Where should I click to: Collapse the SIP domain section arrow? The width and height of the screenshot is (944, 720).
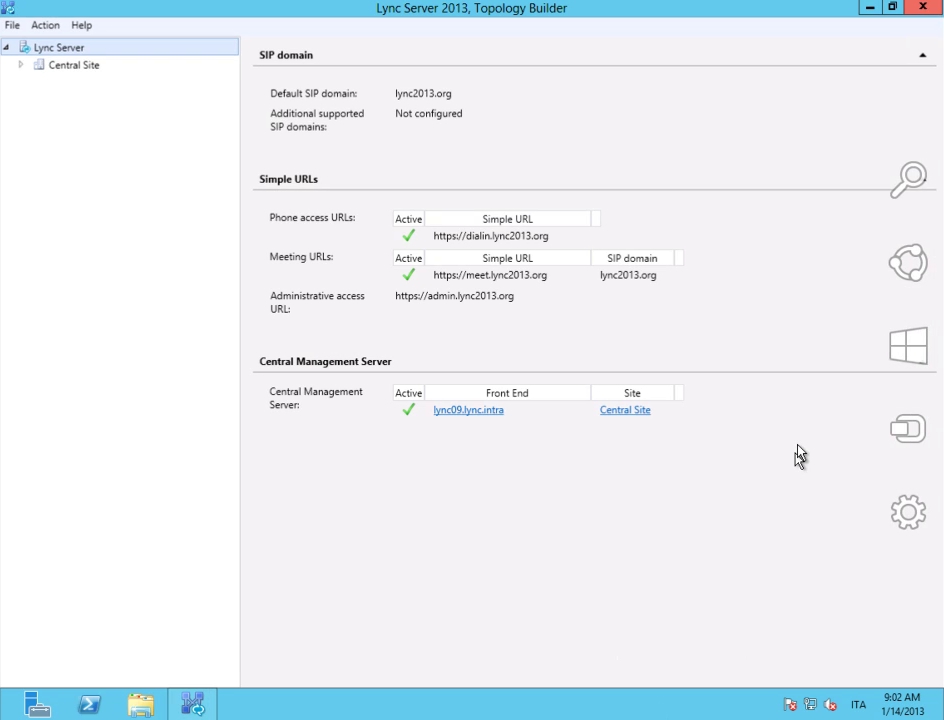tap(922, 55)
